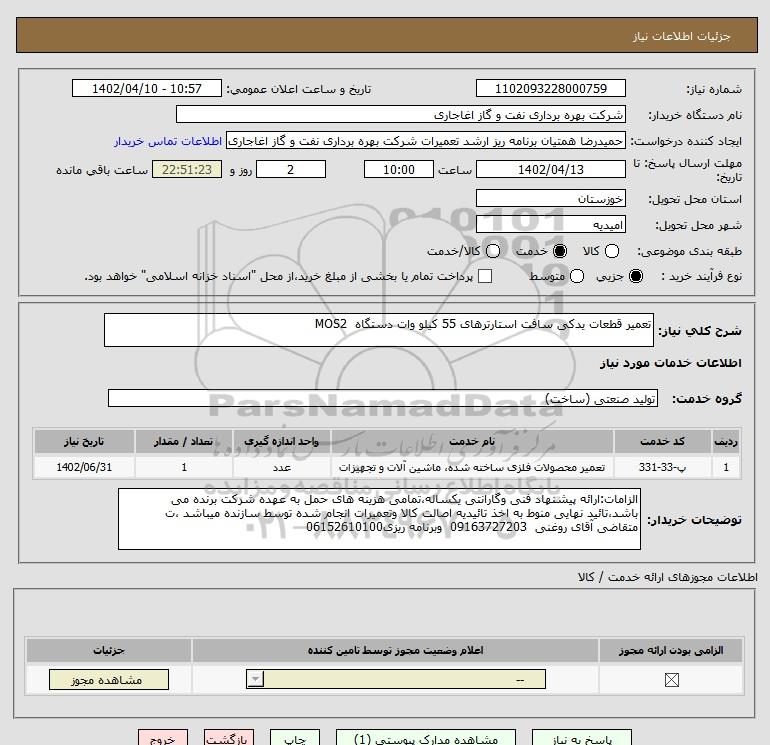Click the service name table cell

point(472,467)
